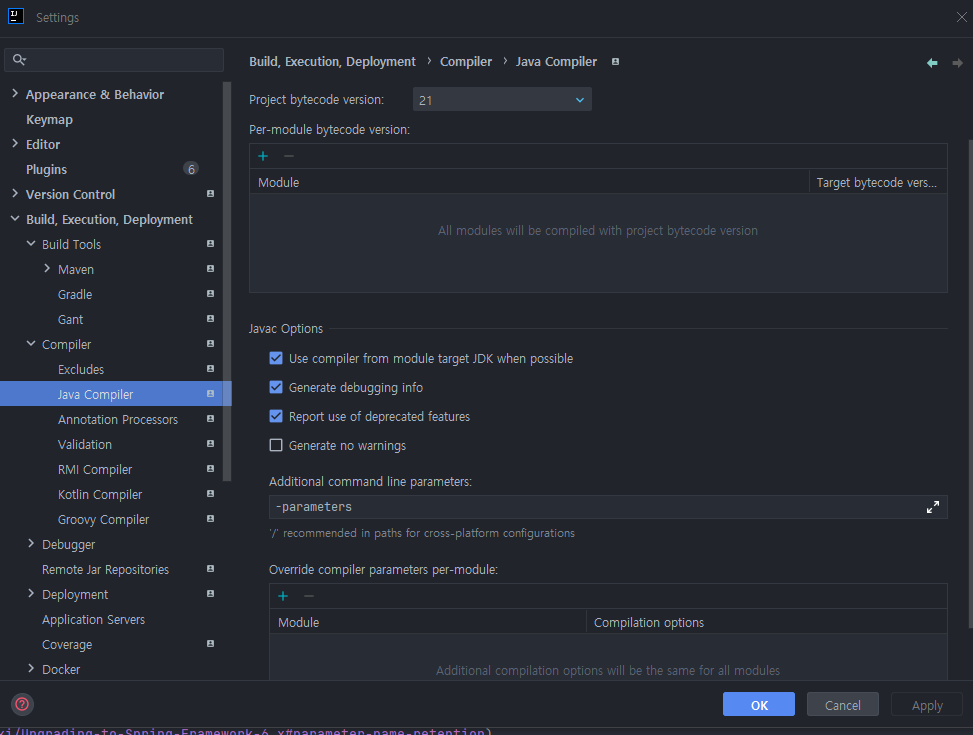Click the project icon next to Validation
This screenshot has height=735, width=973.
(210, 444)
